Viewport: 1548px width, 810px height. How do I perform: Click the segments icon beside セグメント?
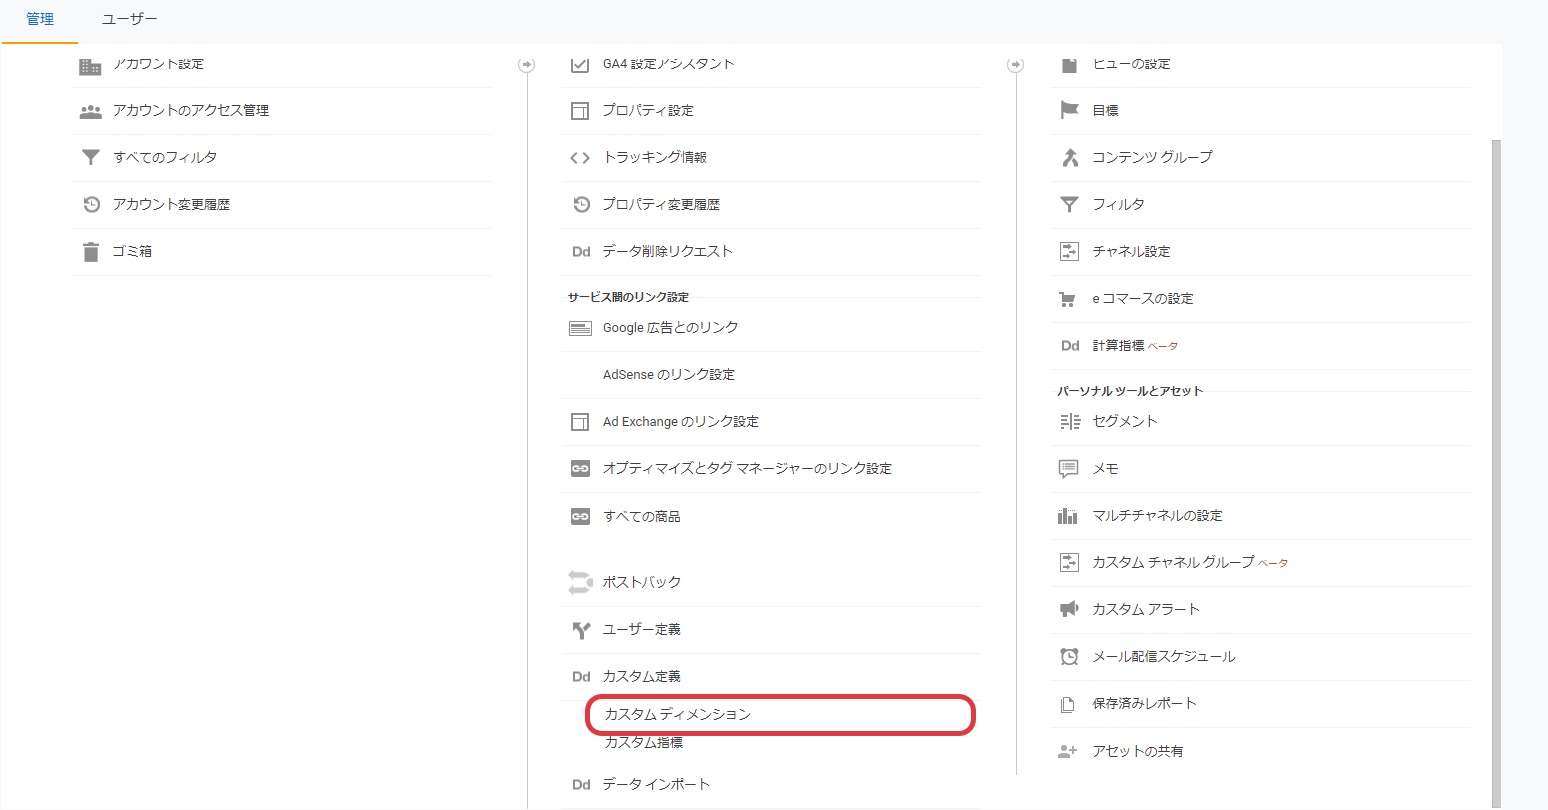click(x=1069, y=422)
